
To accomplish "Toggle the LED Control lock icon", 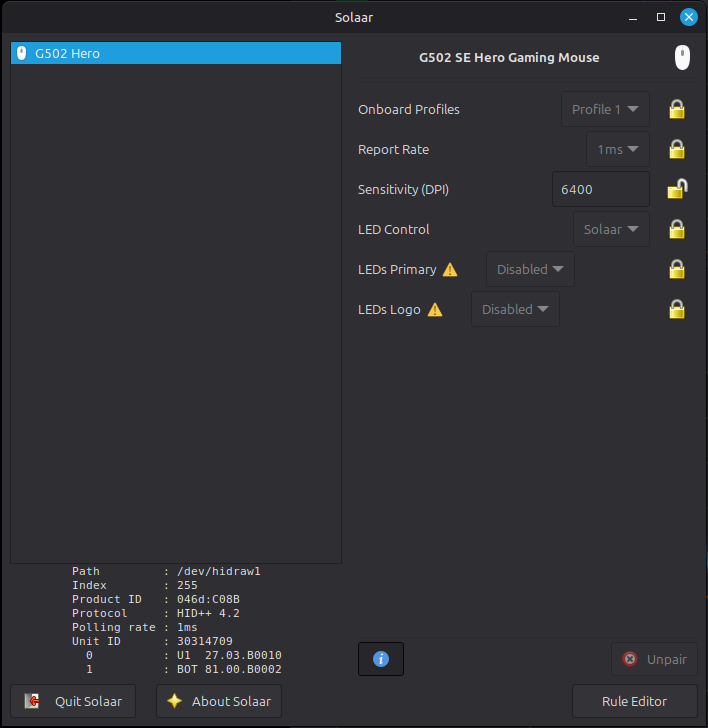I will click(677, 229).
